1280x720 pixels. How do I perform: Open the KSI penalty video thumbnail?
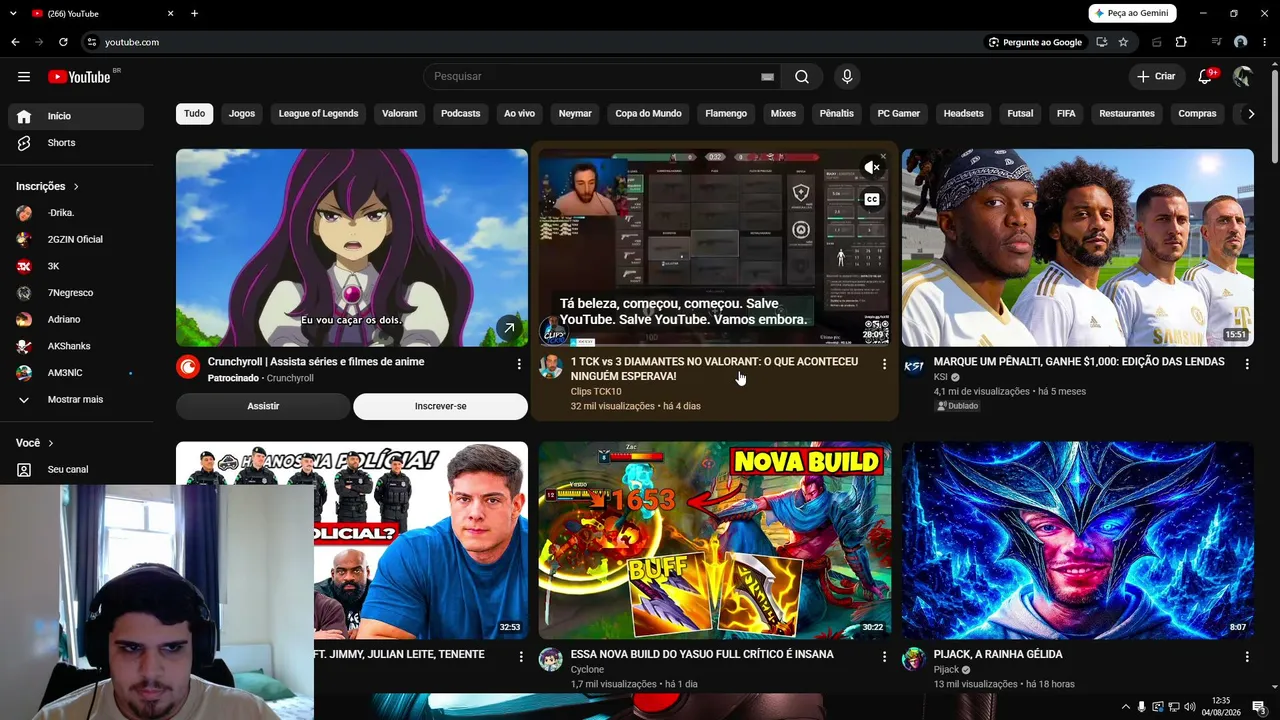coord(1078,248)
